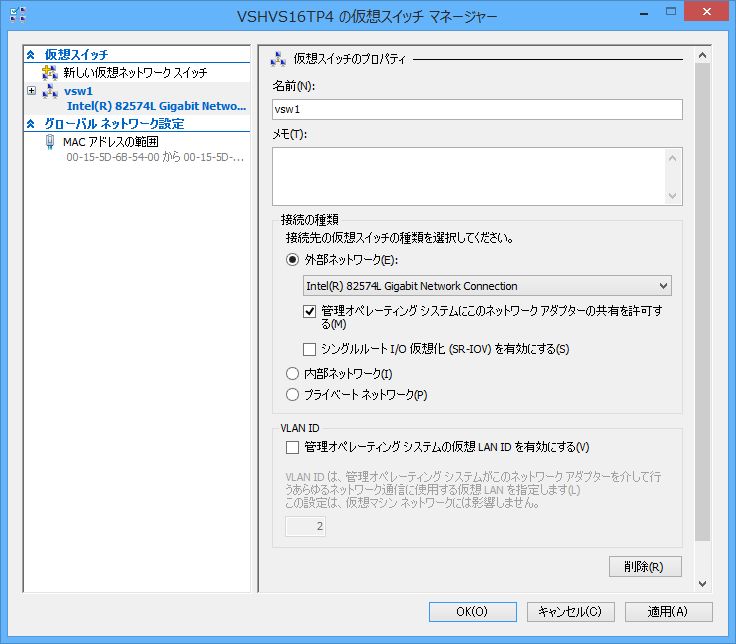Click the memo box scroll up arrow

click(x=672, y=158)
